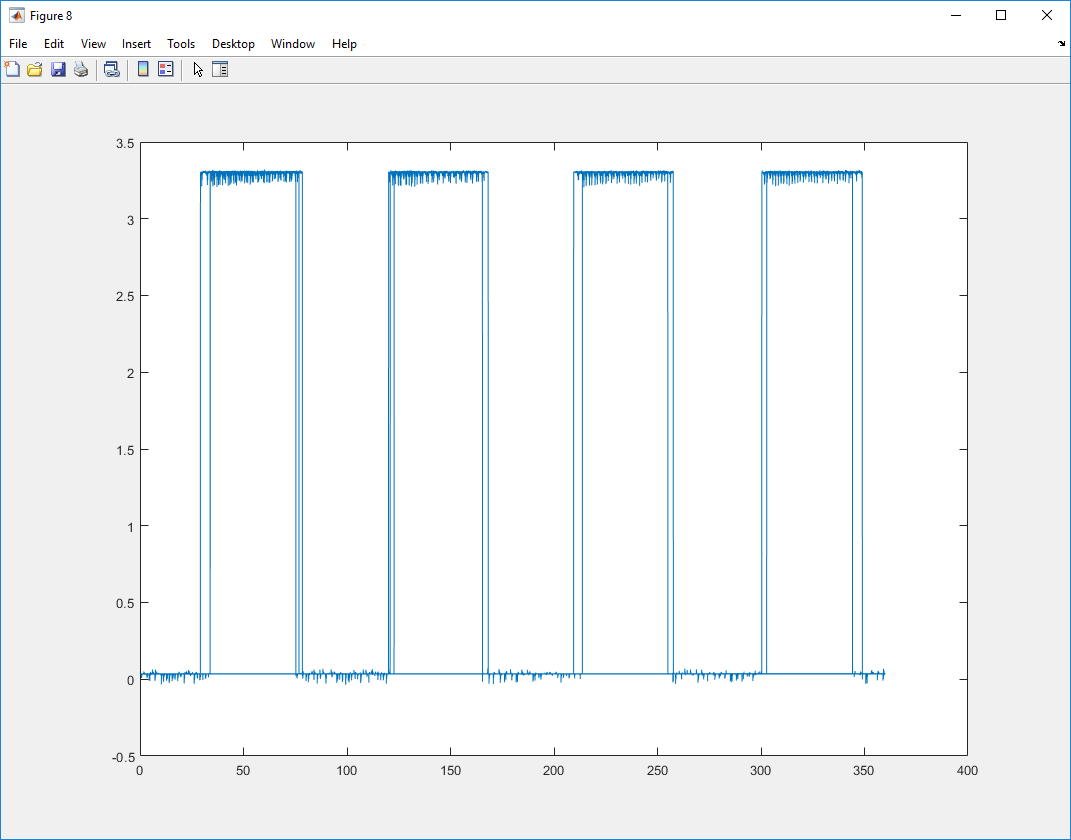Click the Link Plot icon
Screen dimensions: 1071x840
point(112,69)
